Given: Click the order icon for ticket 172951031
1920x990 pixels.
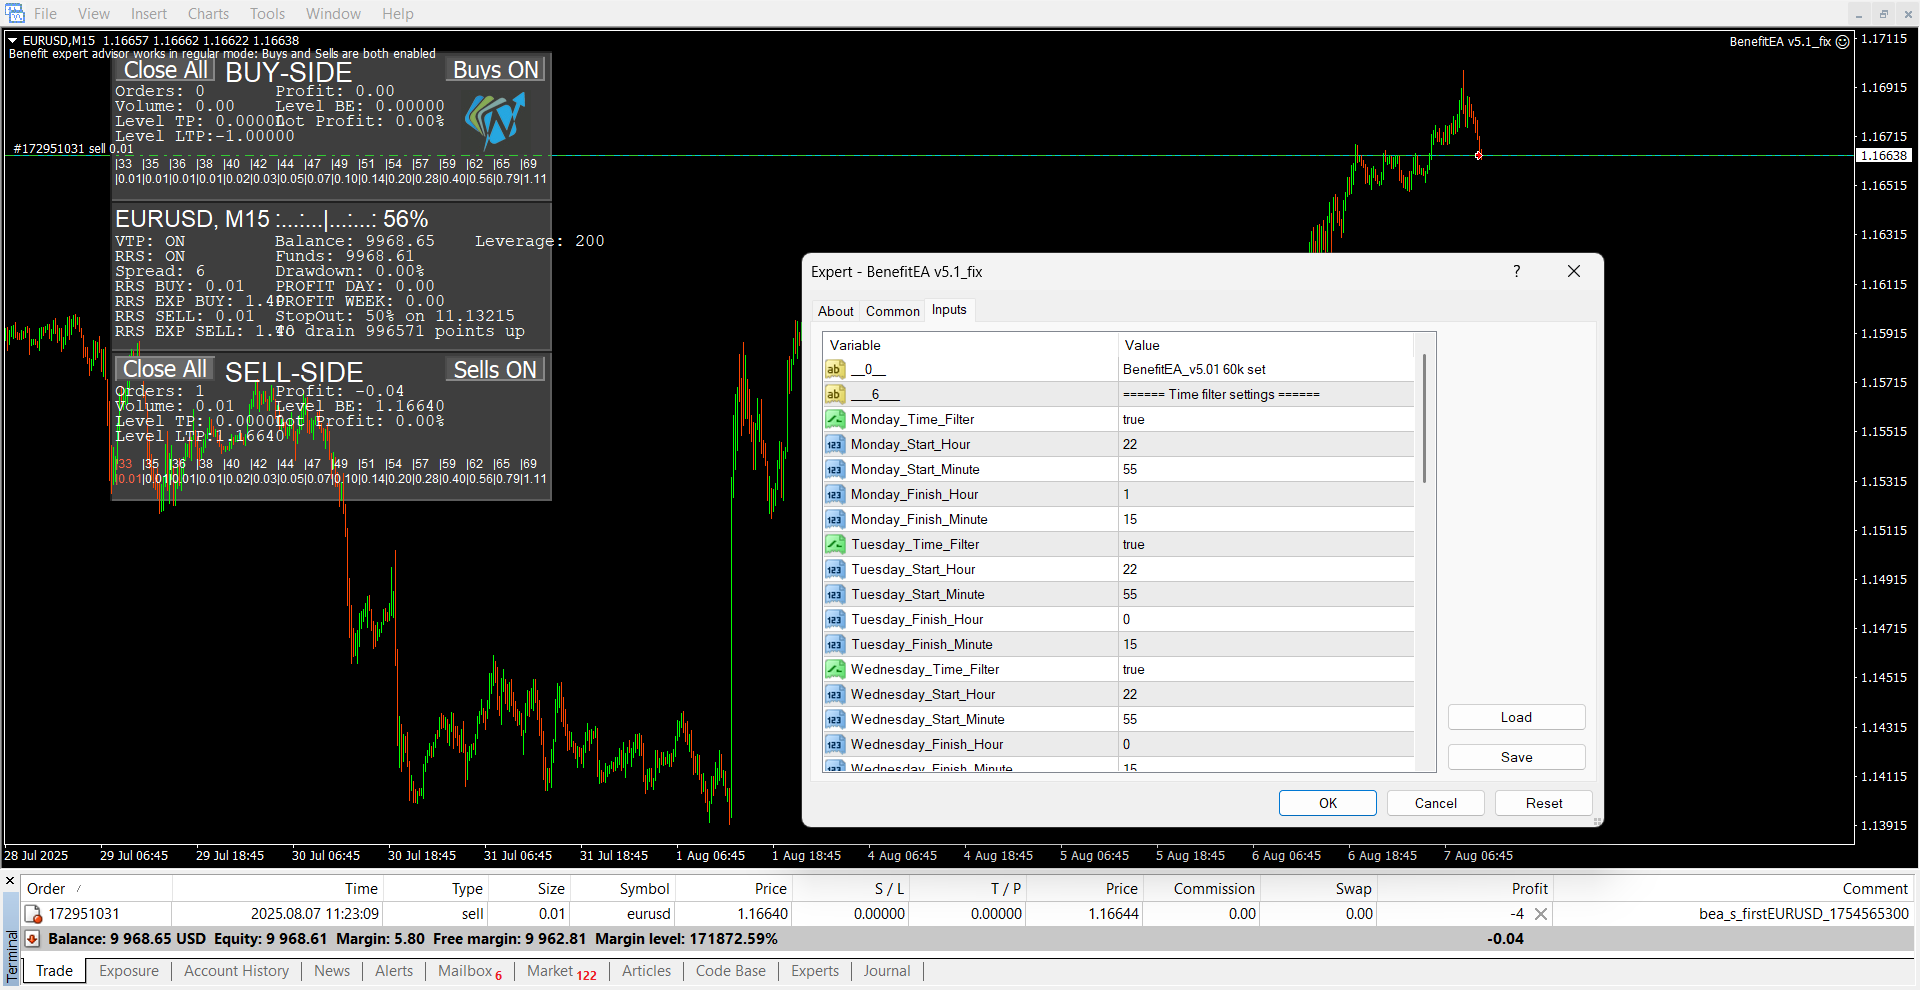Looking at the screenshot, I should [x=33, y=914].
